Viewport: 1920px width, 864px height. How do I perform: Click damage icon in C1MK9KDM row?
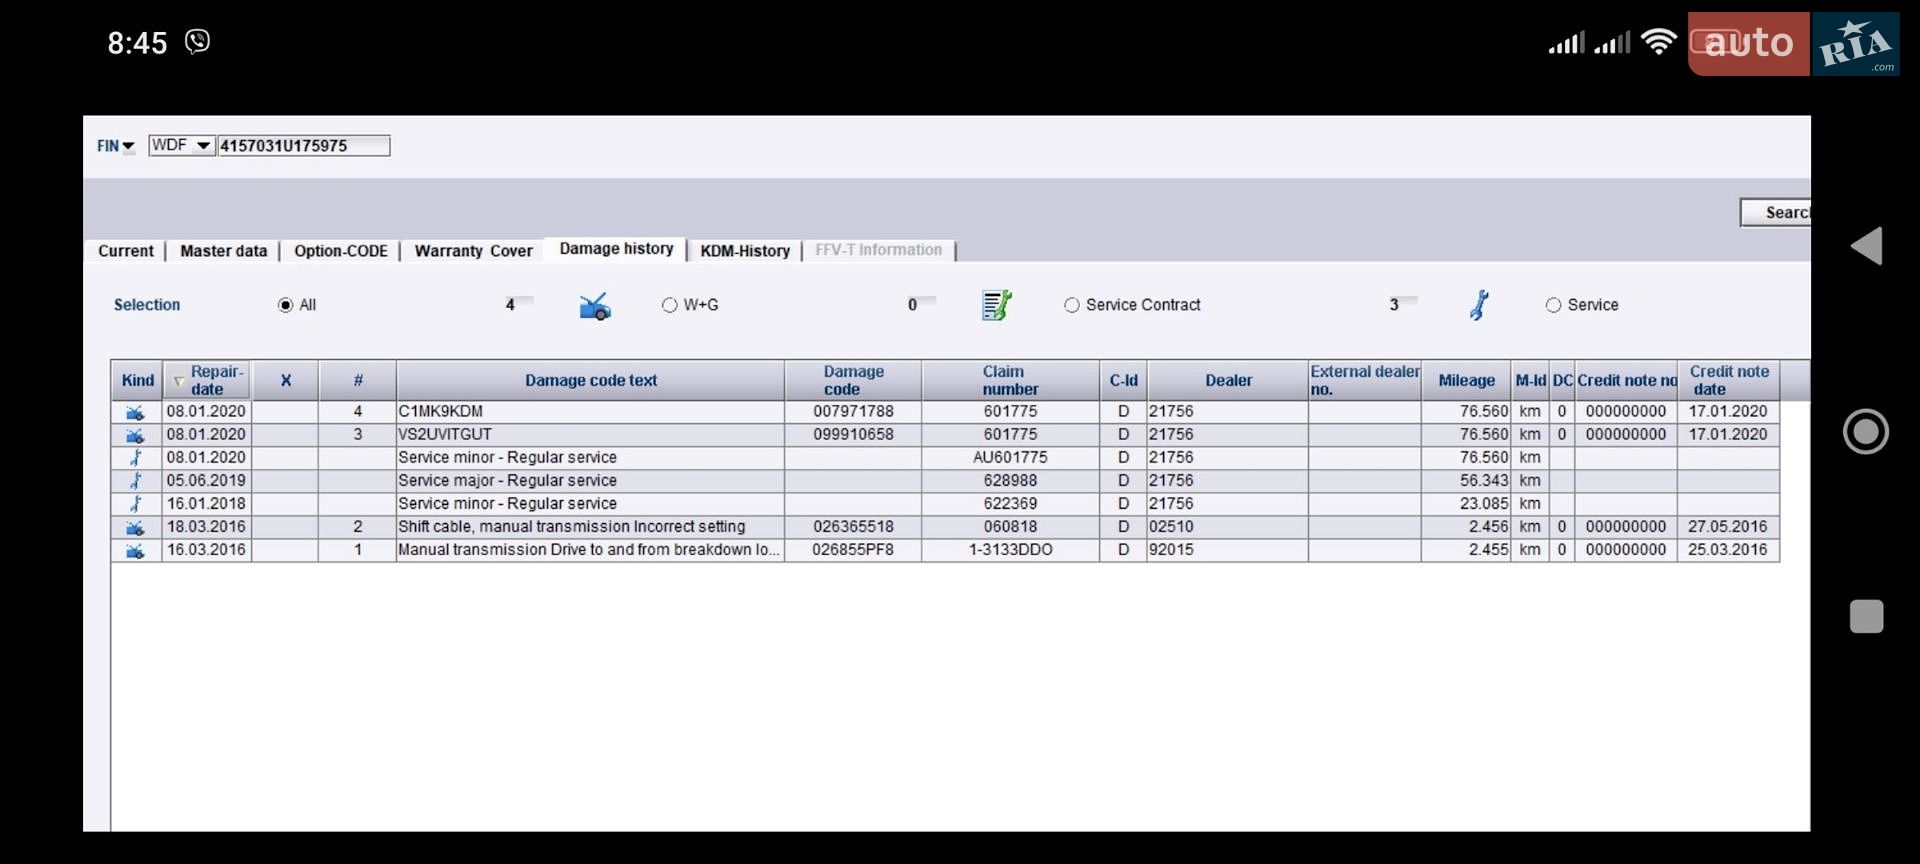(135, 412)
